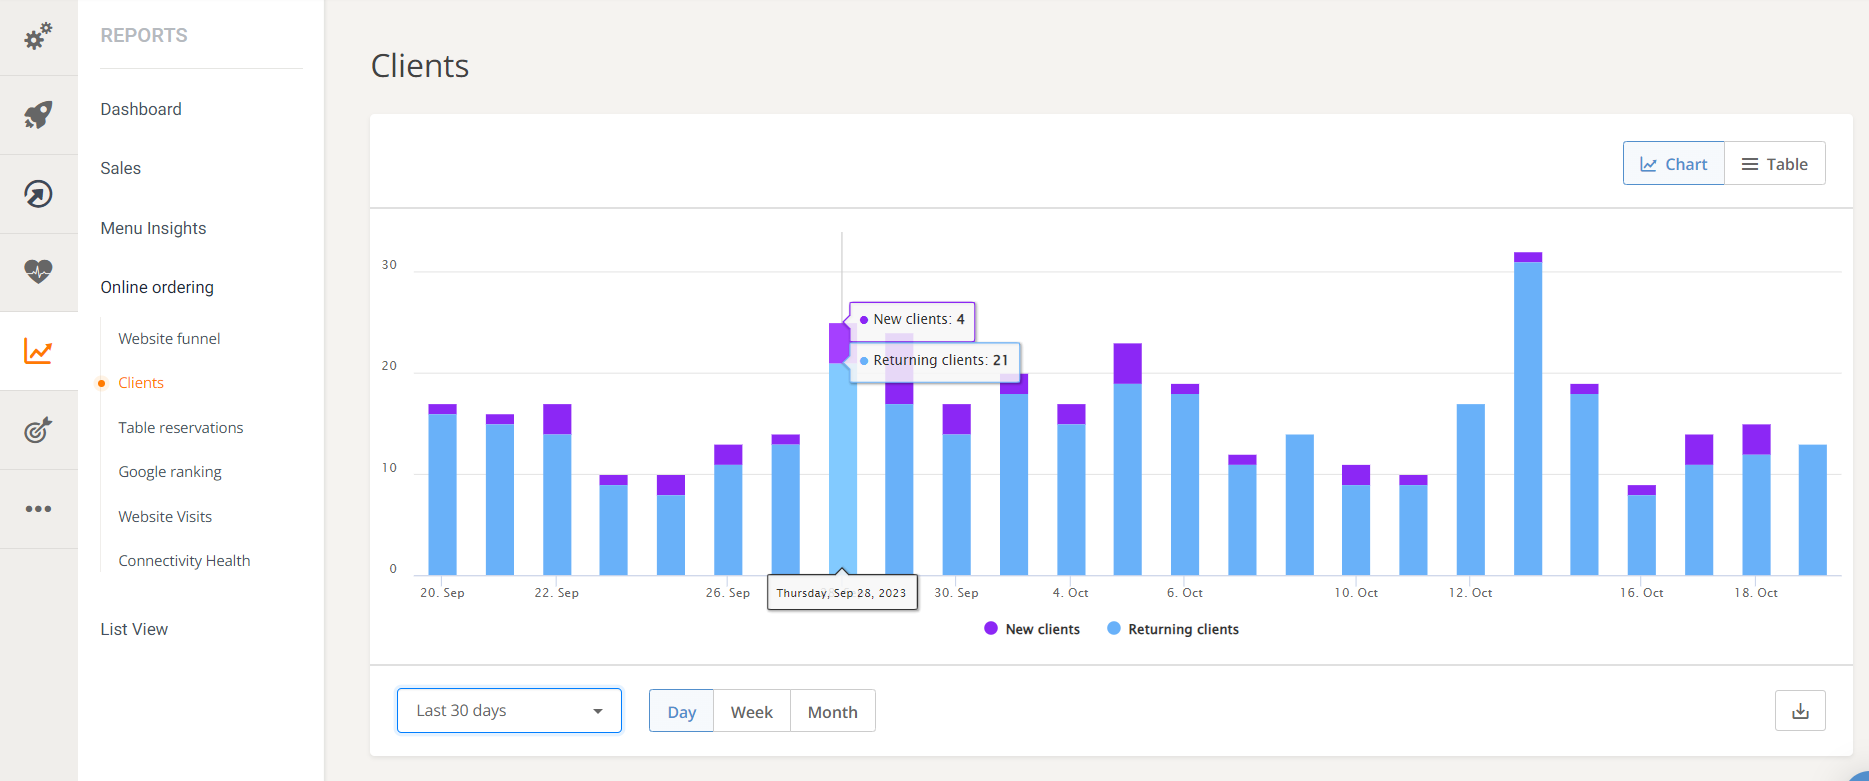Go to Google ranking report

[170, 472]
